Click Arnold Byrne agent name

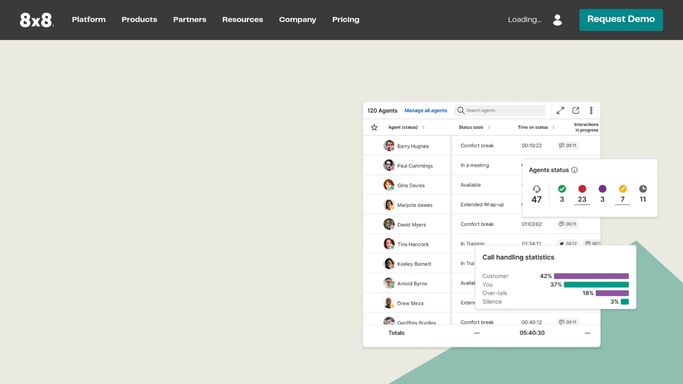412,283
